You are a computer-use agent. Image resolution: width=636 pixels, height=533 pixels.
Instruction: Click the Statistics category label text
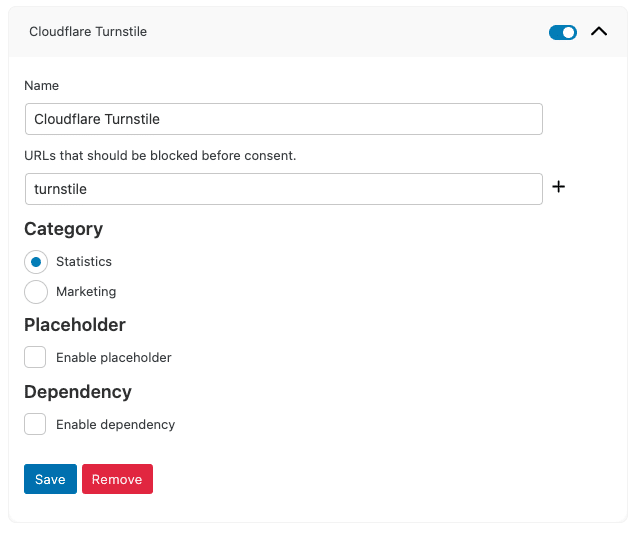click(x=84, y=262)
